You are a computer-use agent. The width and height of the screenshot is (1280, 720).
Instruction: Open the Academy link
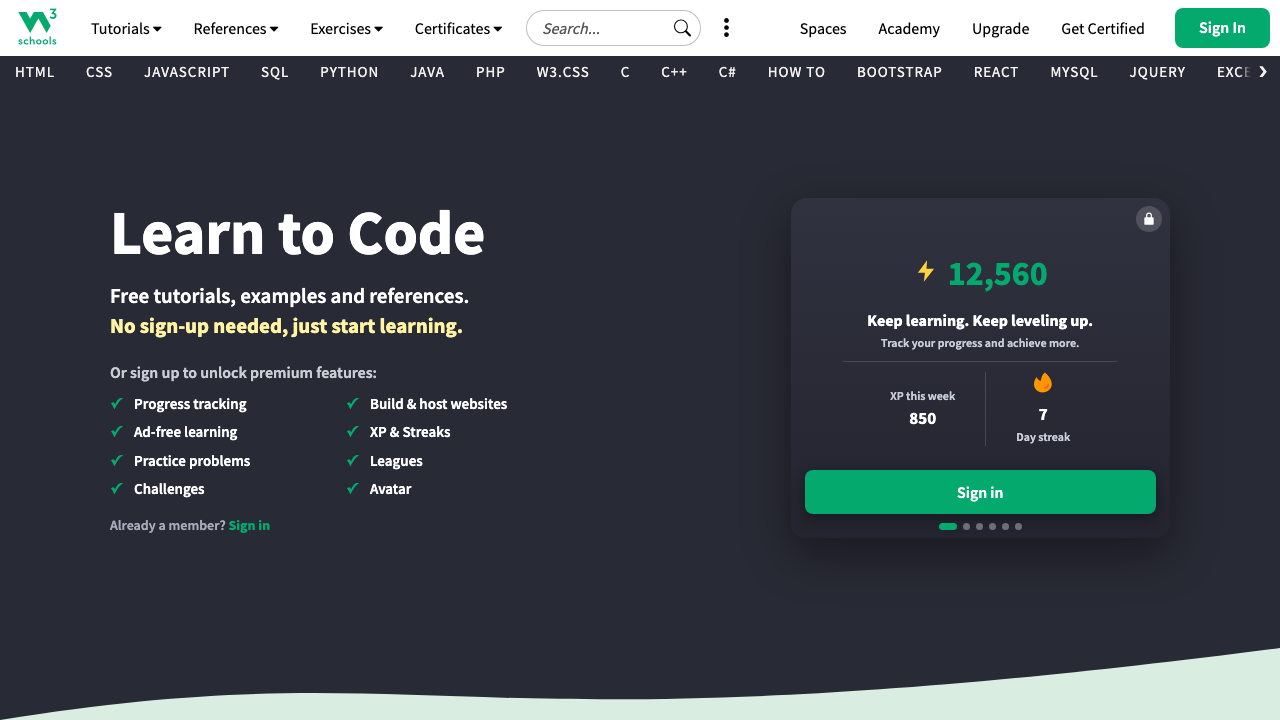(909, 29)
